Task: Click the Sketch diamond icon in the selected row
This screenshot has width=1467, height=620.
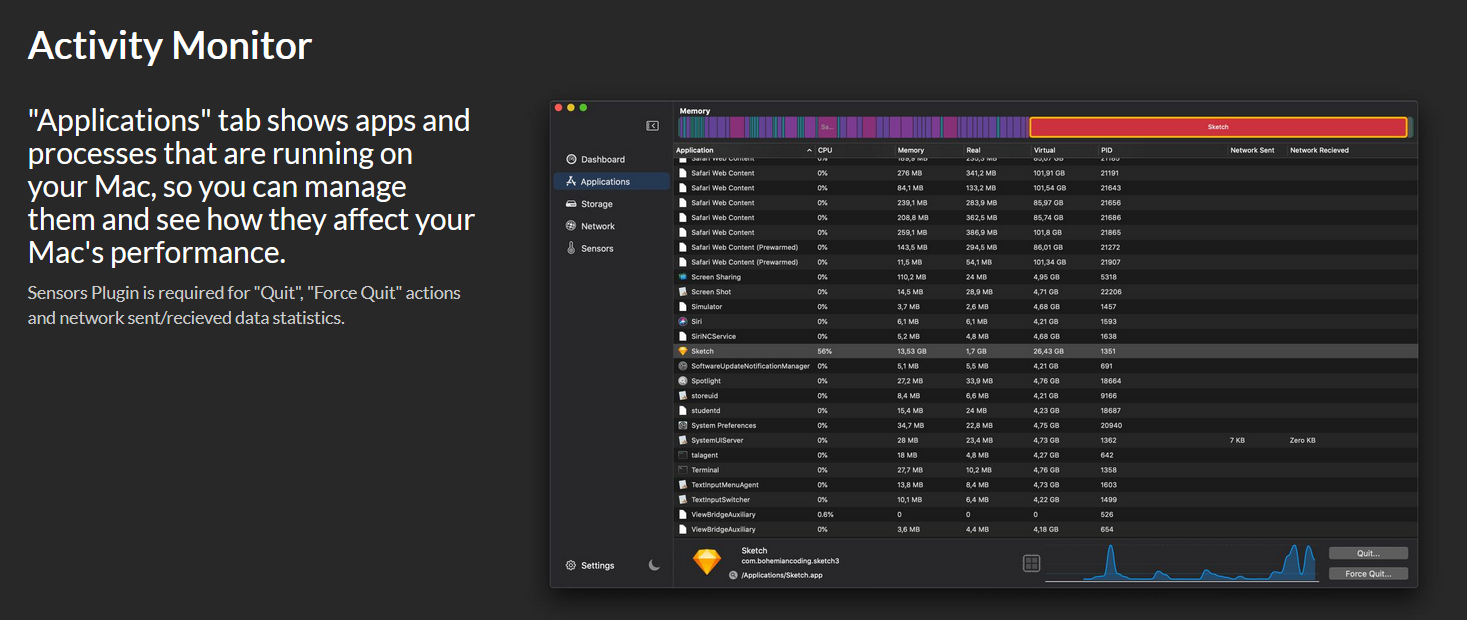Action: click(682, 351)
